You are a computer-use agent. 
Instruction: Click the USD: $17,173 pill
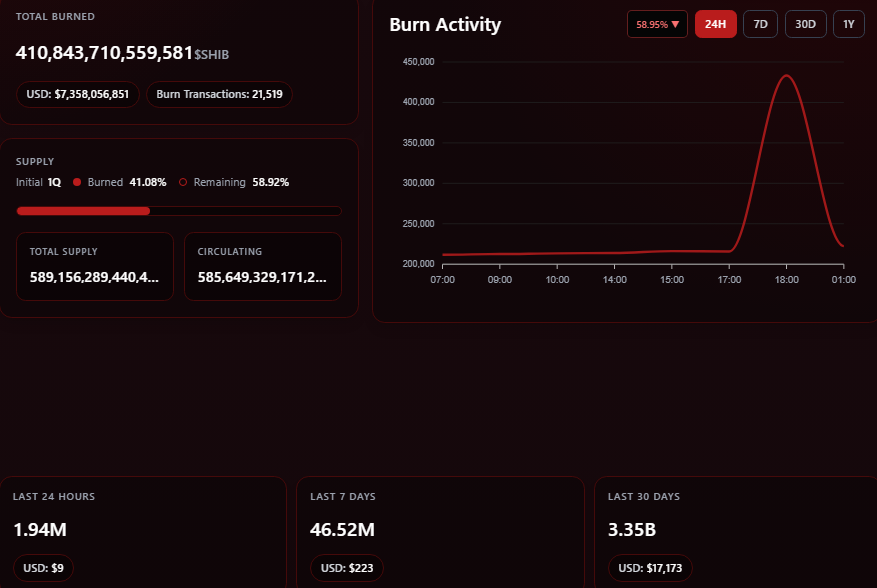point(650,568)
